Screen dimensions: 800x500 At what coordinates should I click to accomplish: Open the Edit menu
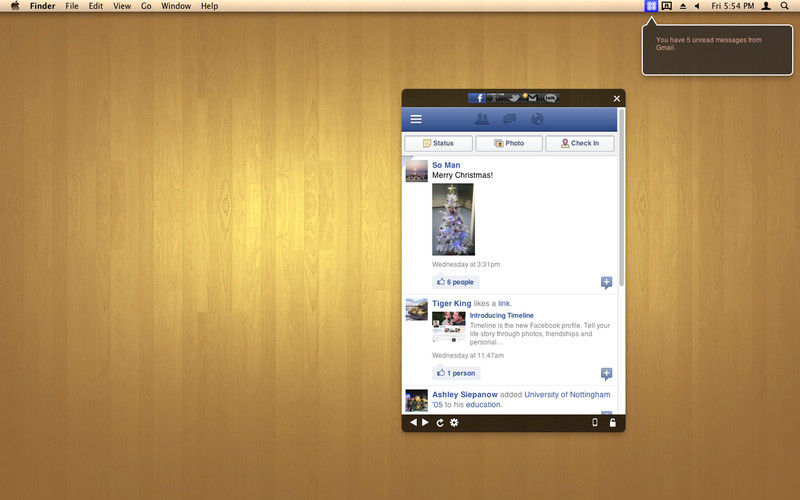coord(95,6)
